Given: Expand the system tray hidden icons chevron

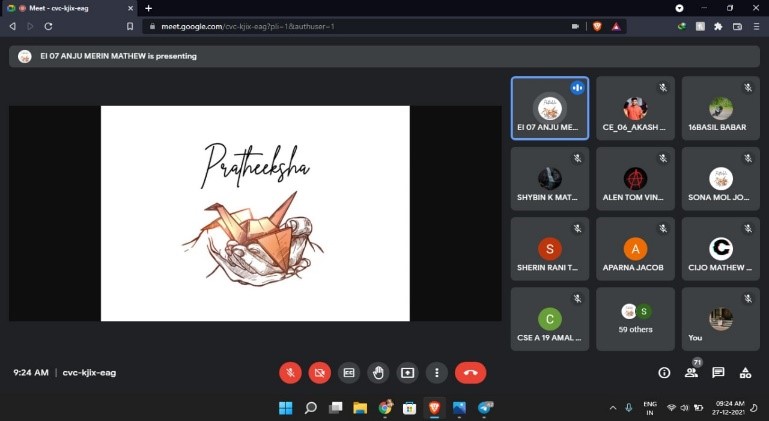Looking at the screenshot, I should point(613,408).
